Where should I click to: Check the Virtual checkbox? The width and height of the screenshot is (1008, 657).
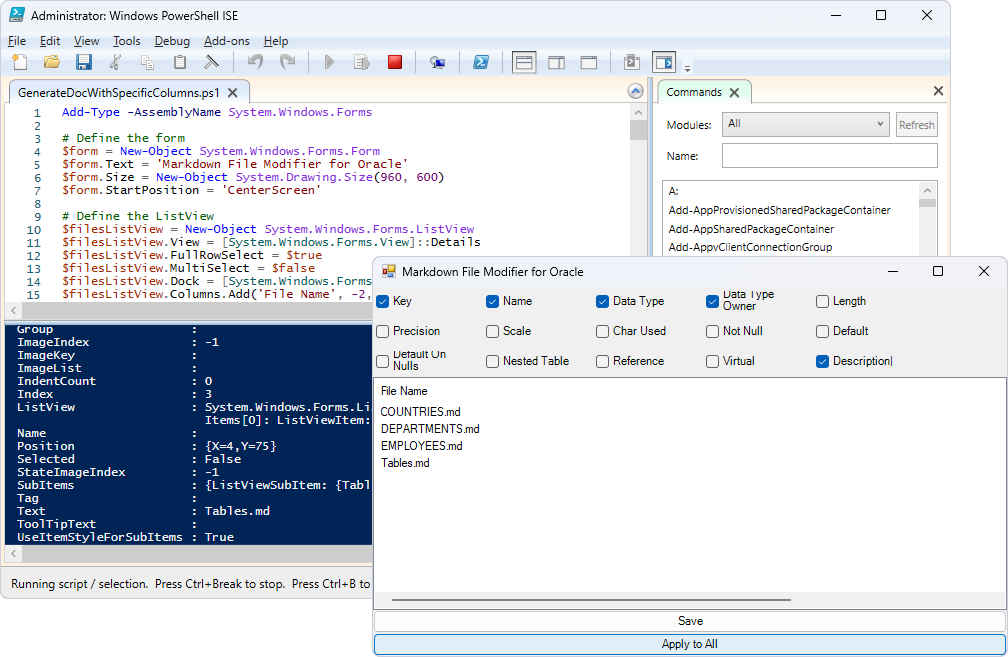[712, 361]
